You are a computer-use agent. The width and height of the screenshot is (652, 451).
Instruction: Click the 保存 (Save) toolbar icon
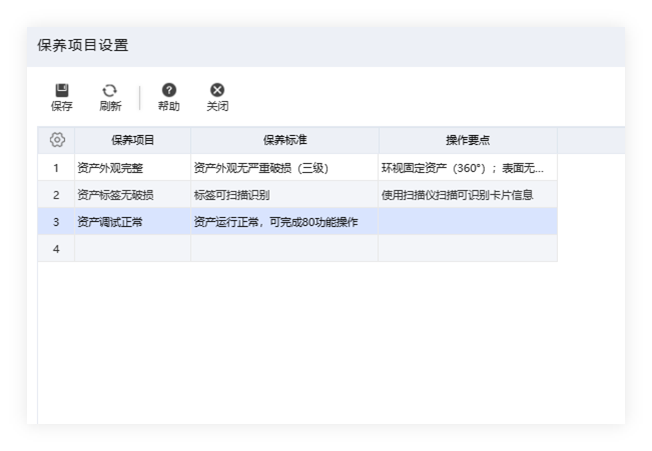pos(62,96)
